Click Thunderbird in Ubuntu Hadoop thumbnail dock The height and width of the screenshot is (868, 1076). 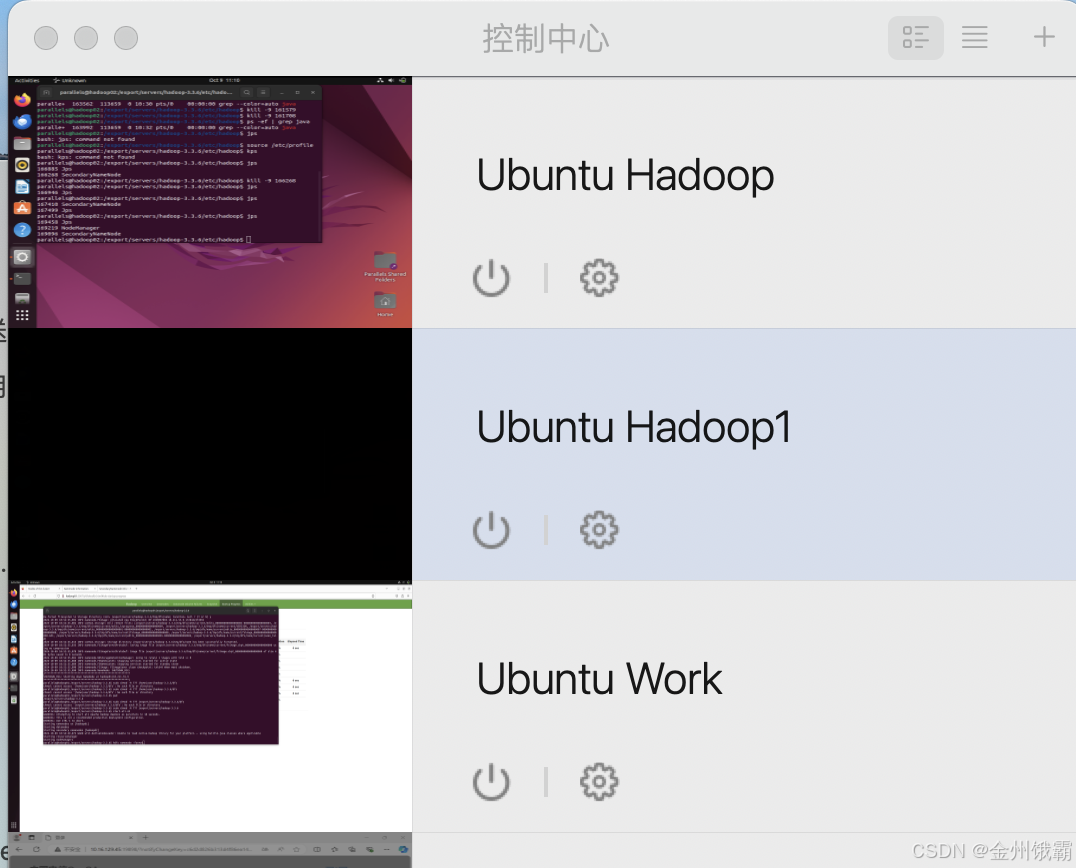[x=22, y=121]
